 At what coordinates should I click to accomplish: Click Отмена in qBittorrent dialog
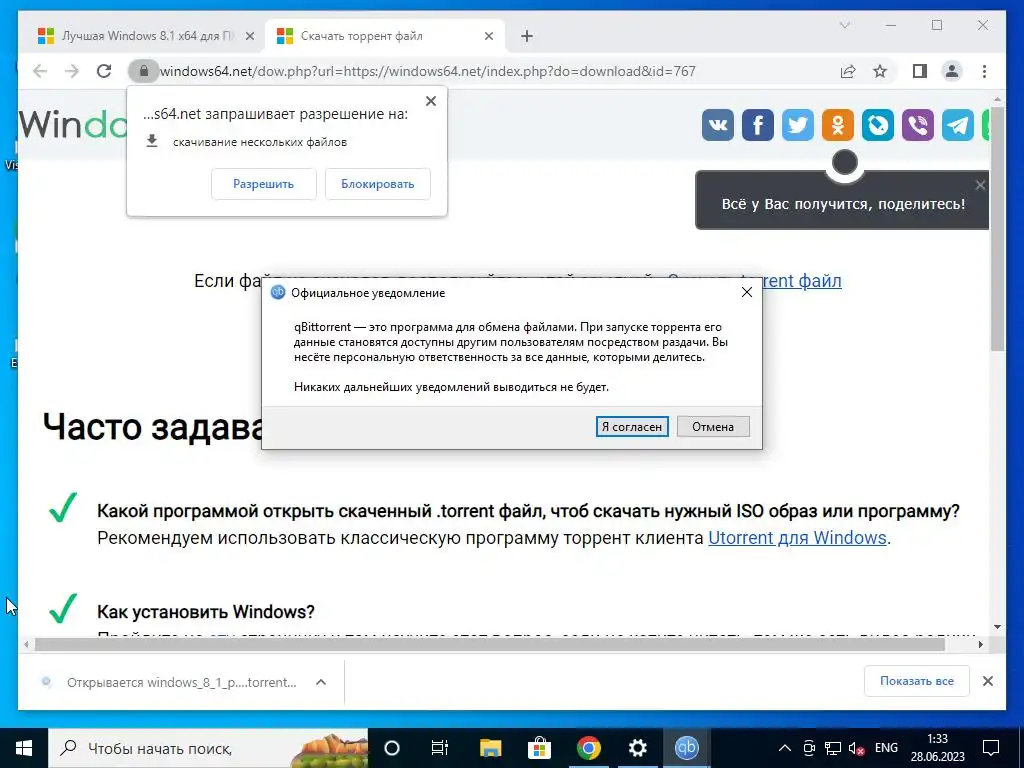tap(713, 426)
